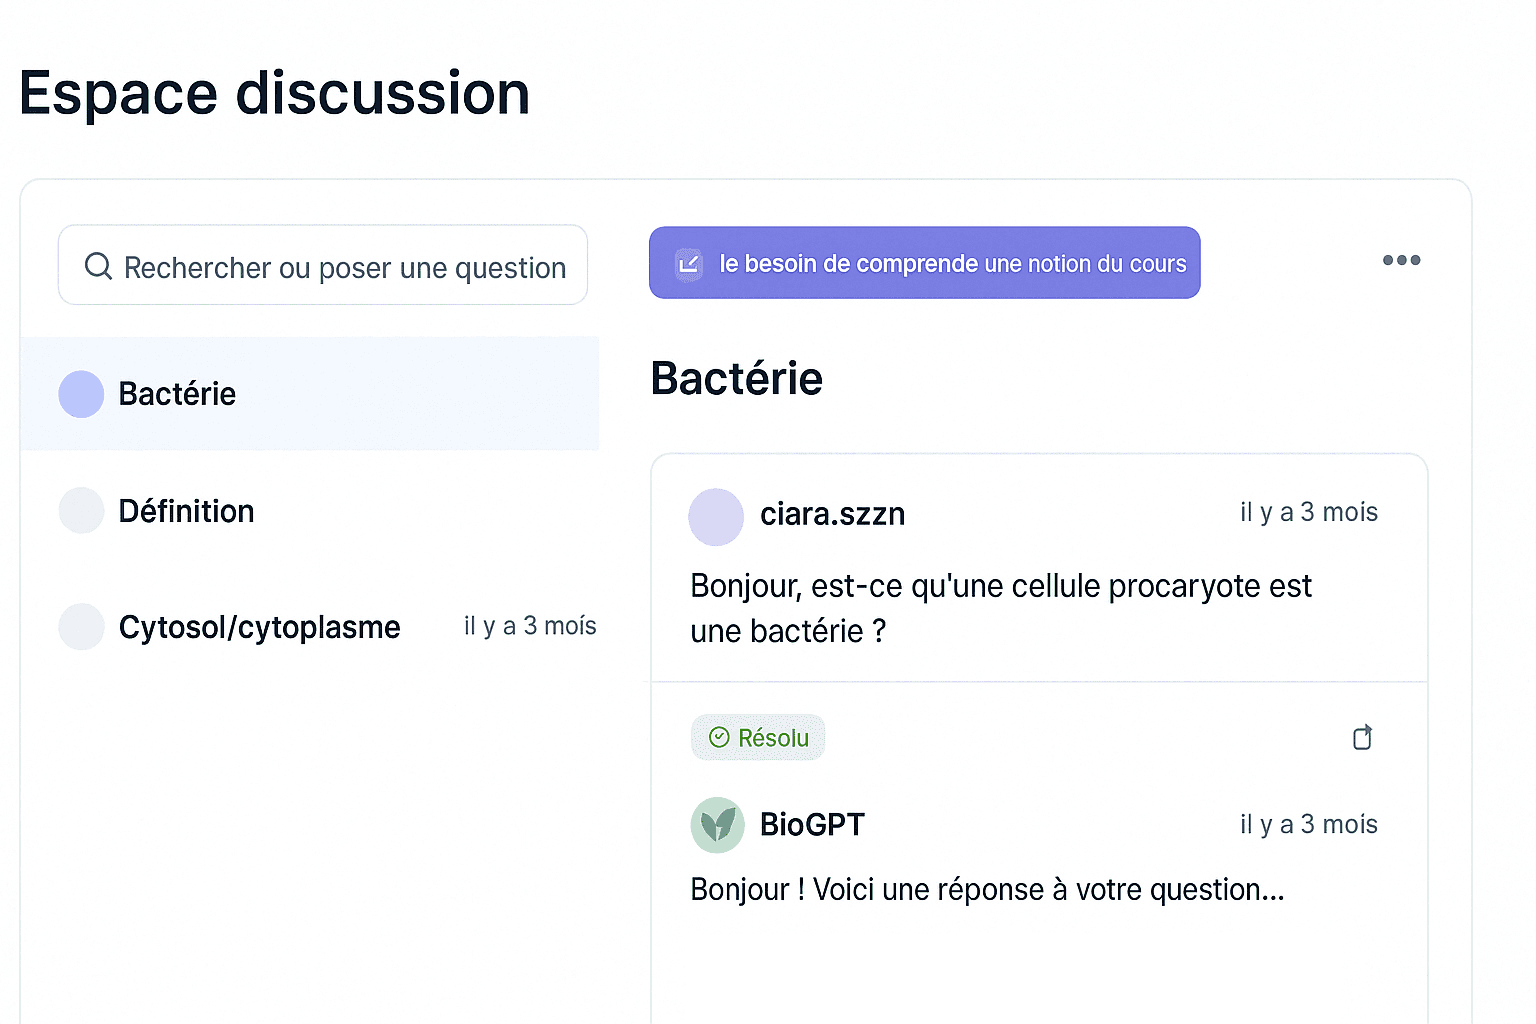Click the arrow icon in purple button

689,264
